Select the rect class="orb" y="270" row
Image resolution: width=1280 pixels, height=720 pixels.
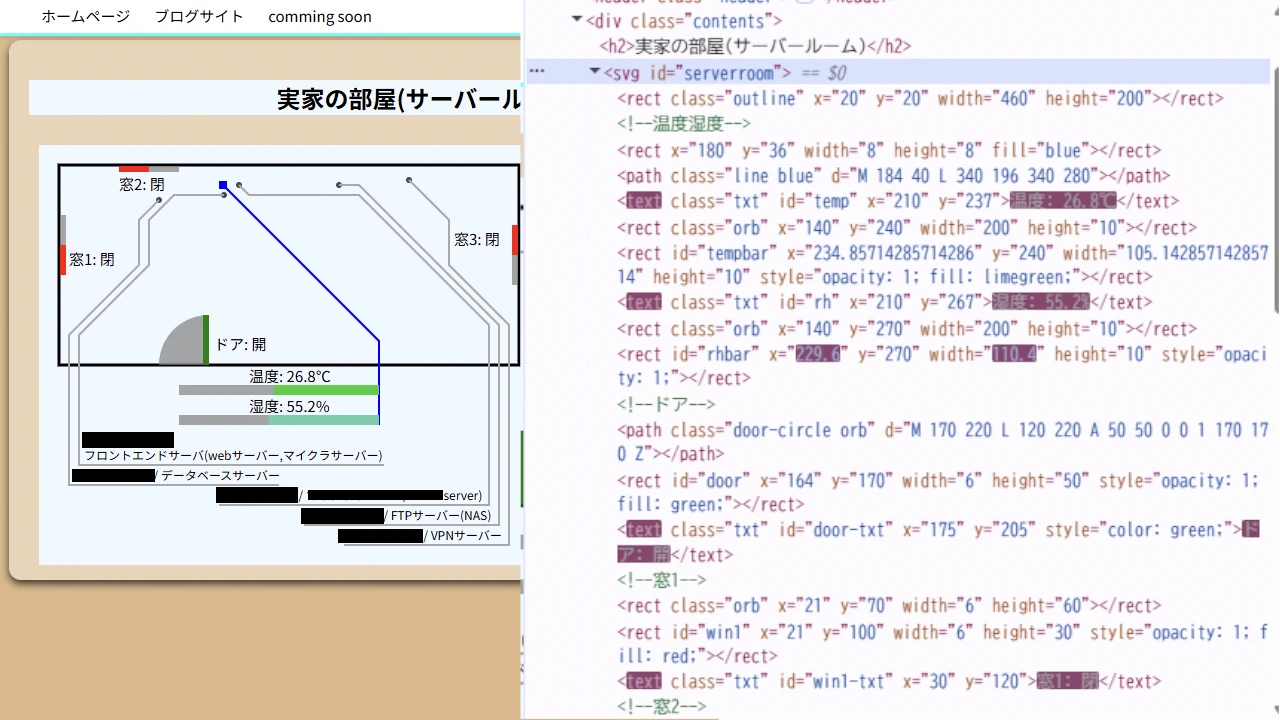pos(907,328)
